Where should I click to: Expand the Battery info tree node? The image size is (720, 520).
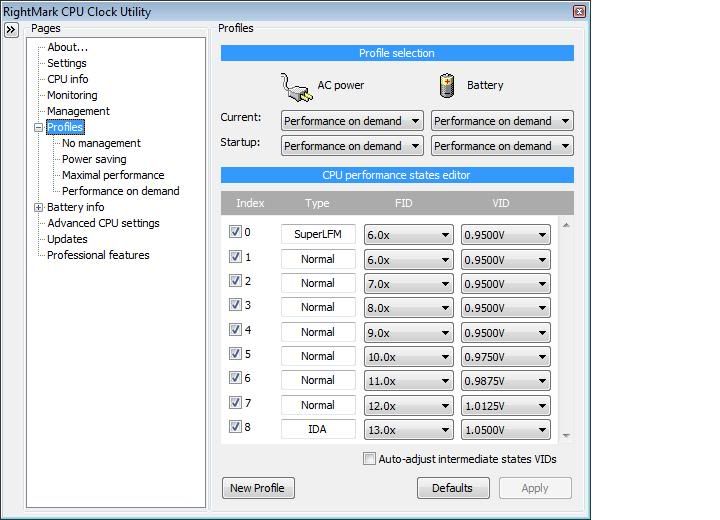39,207
